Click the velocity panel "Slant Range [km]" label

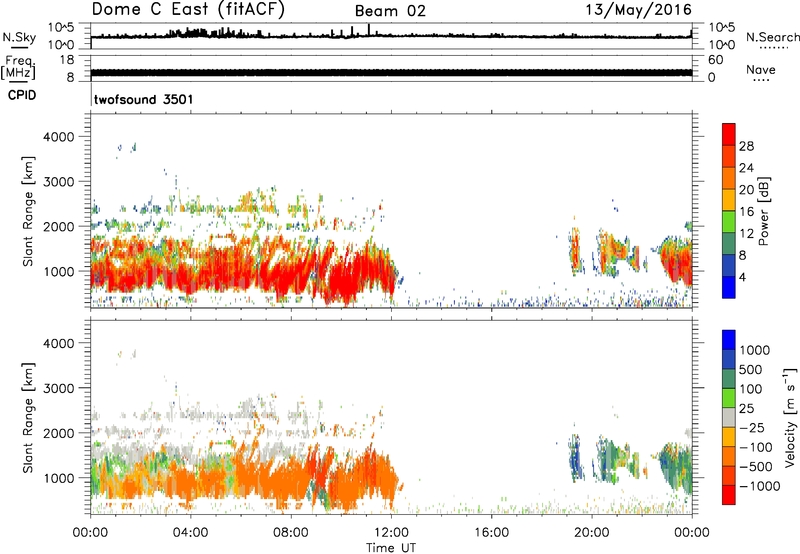click(x=28, y=417)
